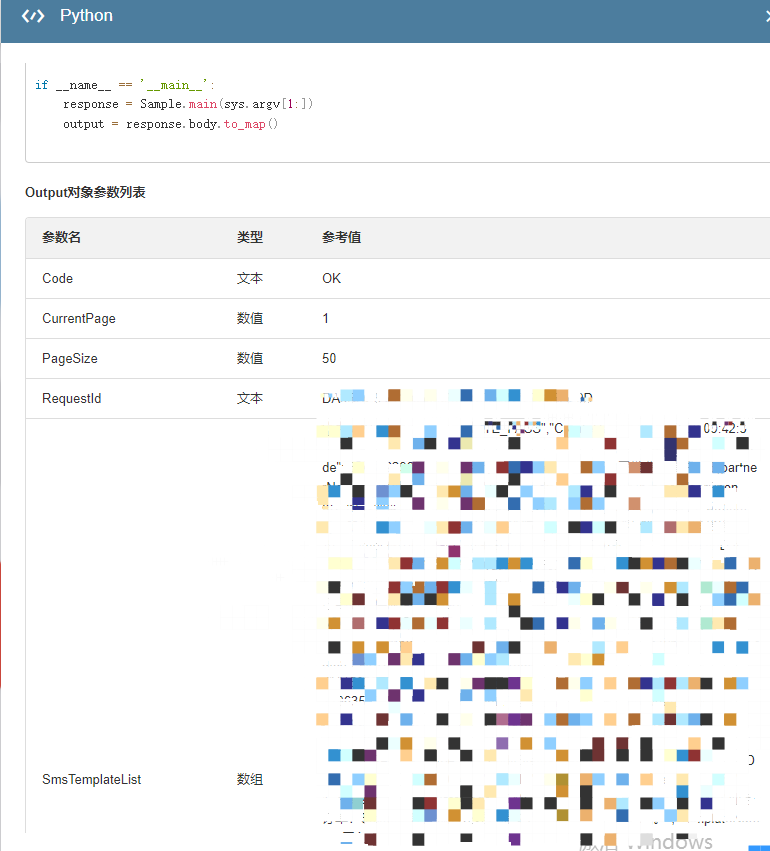Click the 参数名 column header
Screen dimensions: 770x851
tap(61, 238)
